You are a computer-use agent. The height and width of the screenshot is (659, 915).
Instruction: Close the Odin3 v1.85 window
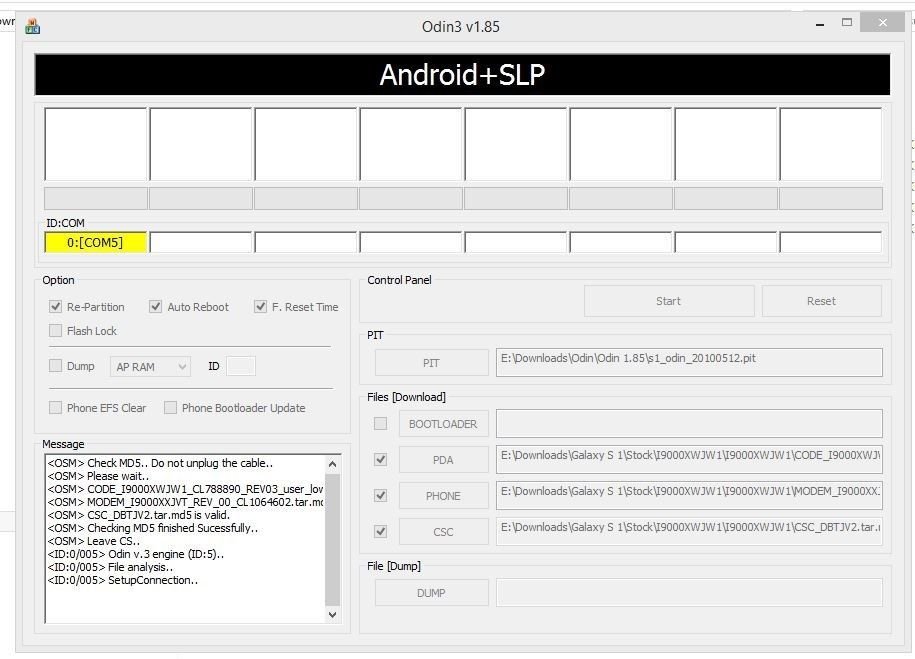pos(882,23)
